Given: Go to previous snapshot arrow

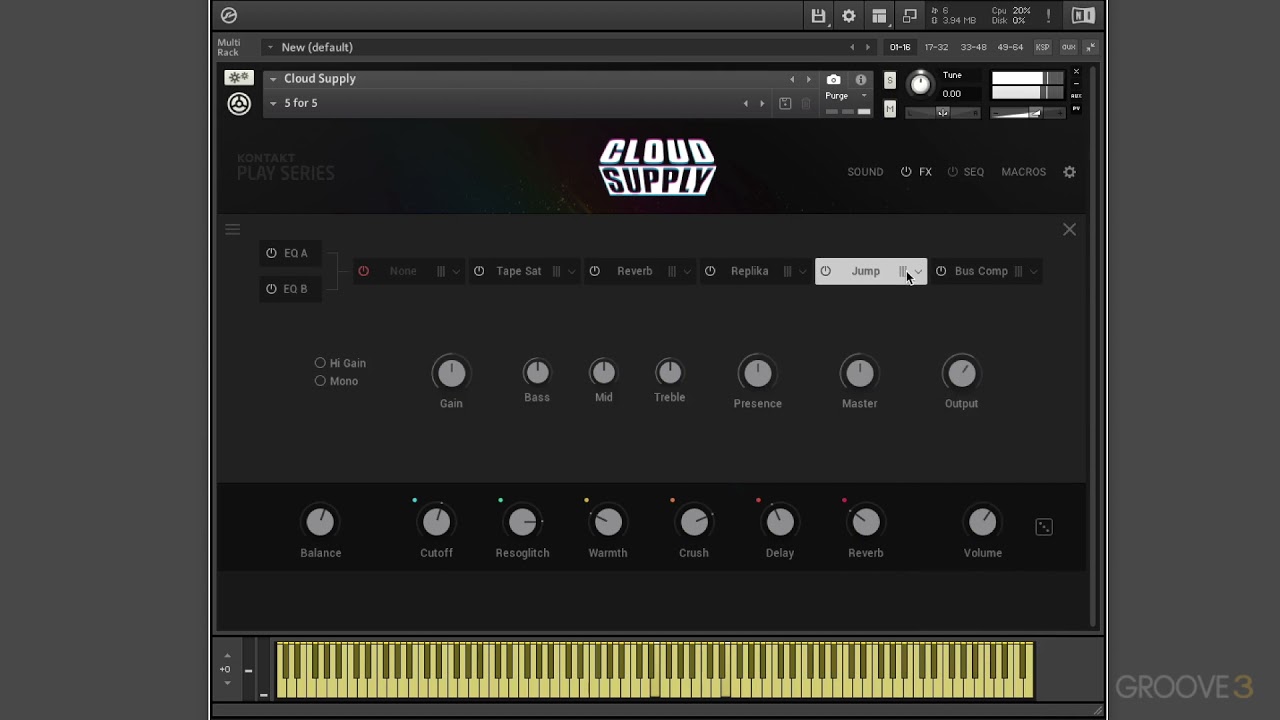Looking at the screenshot, I should [745, 103].
